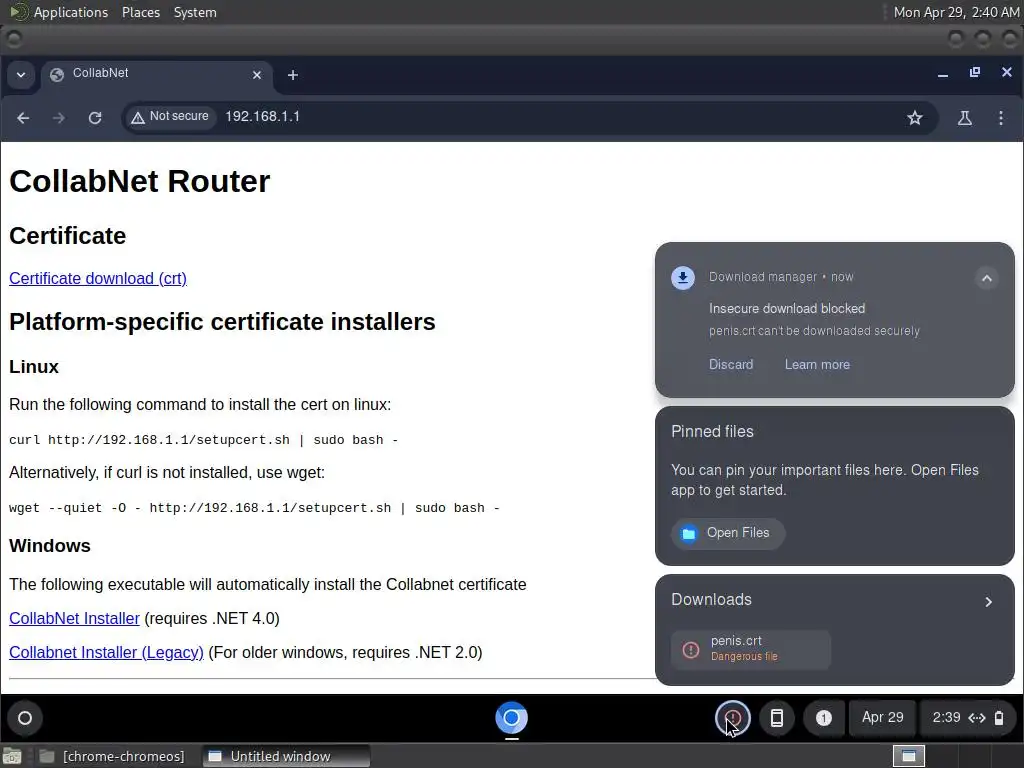Open the notification counter showing 1
The image size is (1024, 768).
[x=824, y=718]
